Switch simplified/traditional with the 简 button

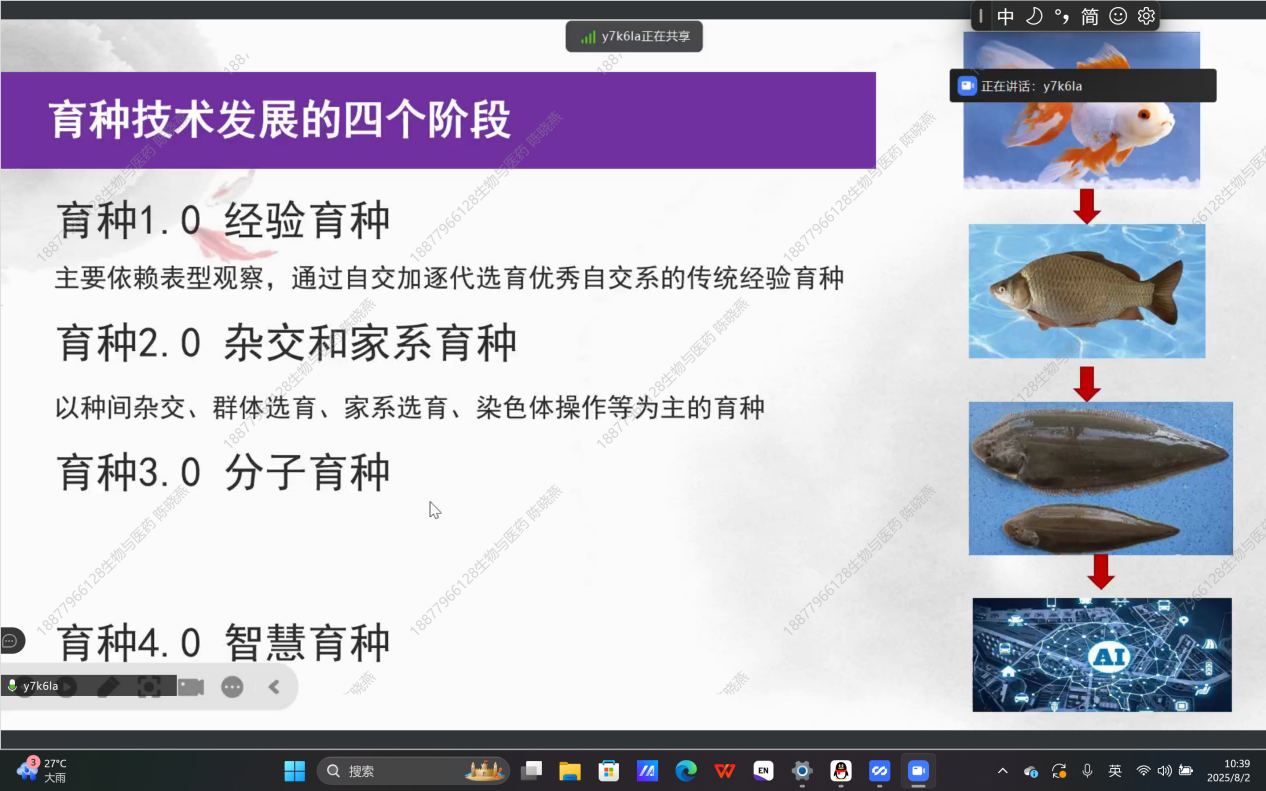(1090, 16)
